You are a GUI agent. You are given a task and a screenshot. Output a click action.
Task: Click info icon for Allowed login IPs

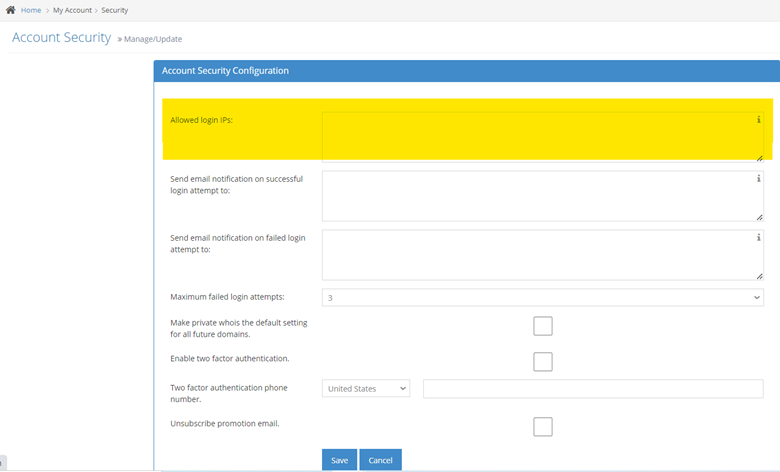point(758,120)
